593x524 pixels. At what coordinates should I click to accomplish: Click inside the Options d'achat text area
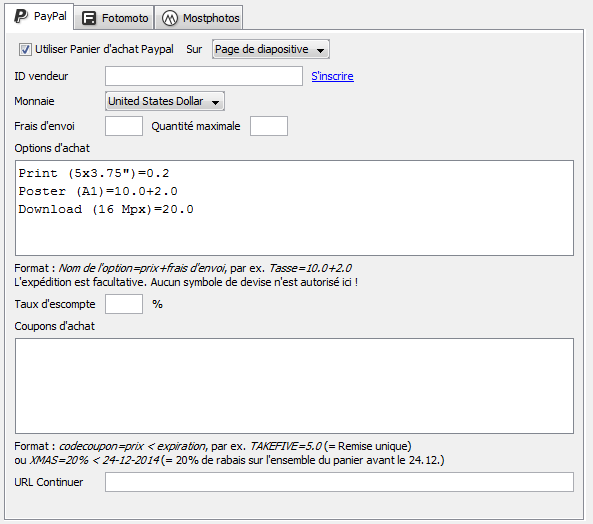pos(294,208)
